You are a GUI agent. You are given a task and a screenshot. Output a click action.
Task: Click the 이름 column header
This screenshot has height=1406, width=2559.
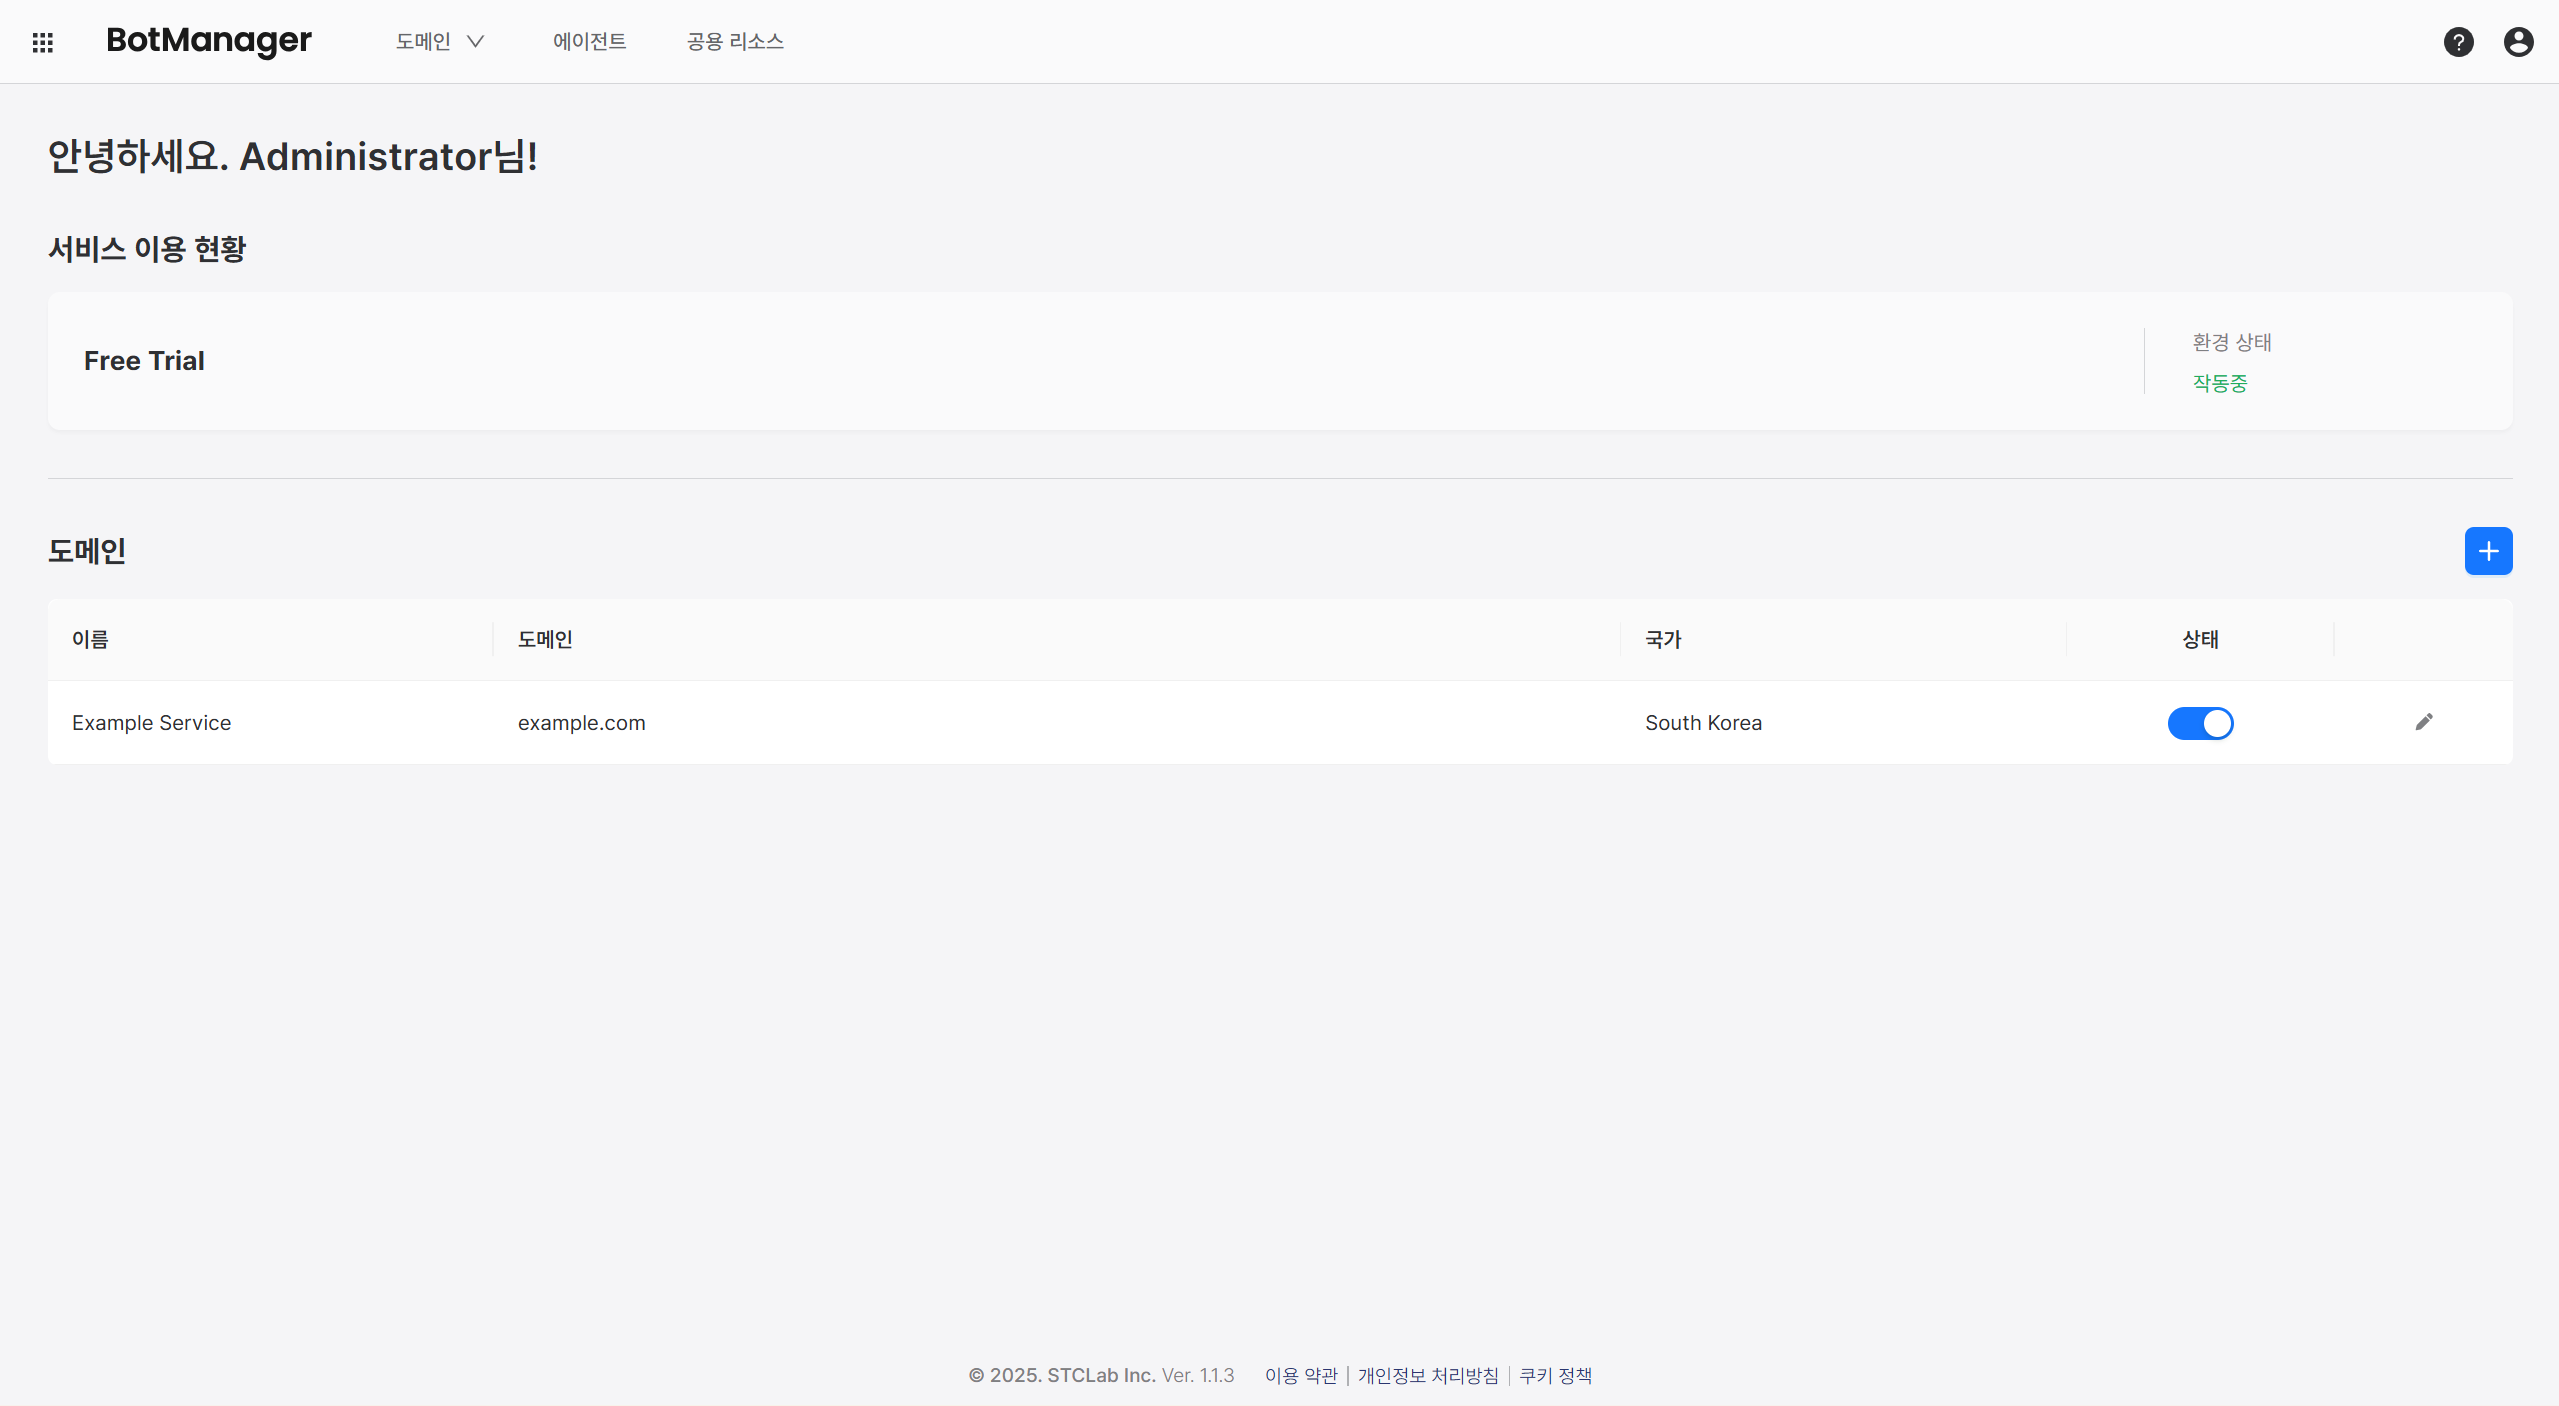[90, 640]
